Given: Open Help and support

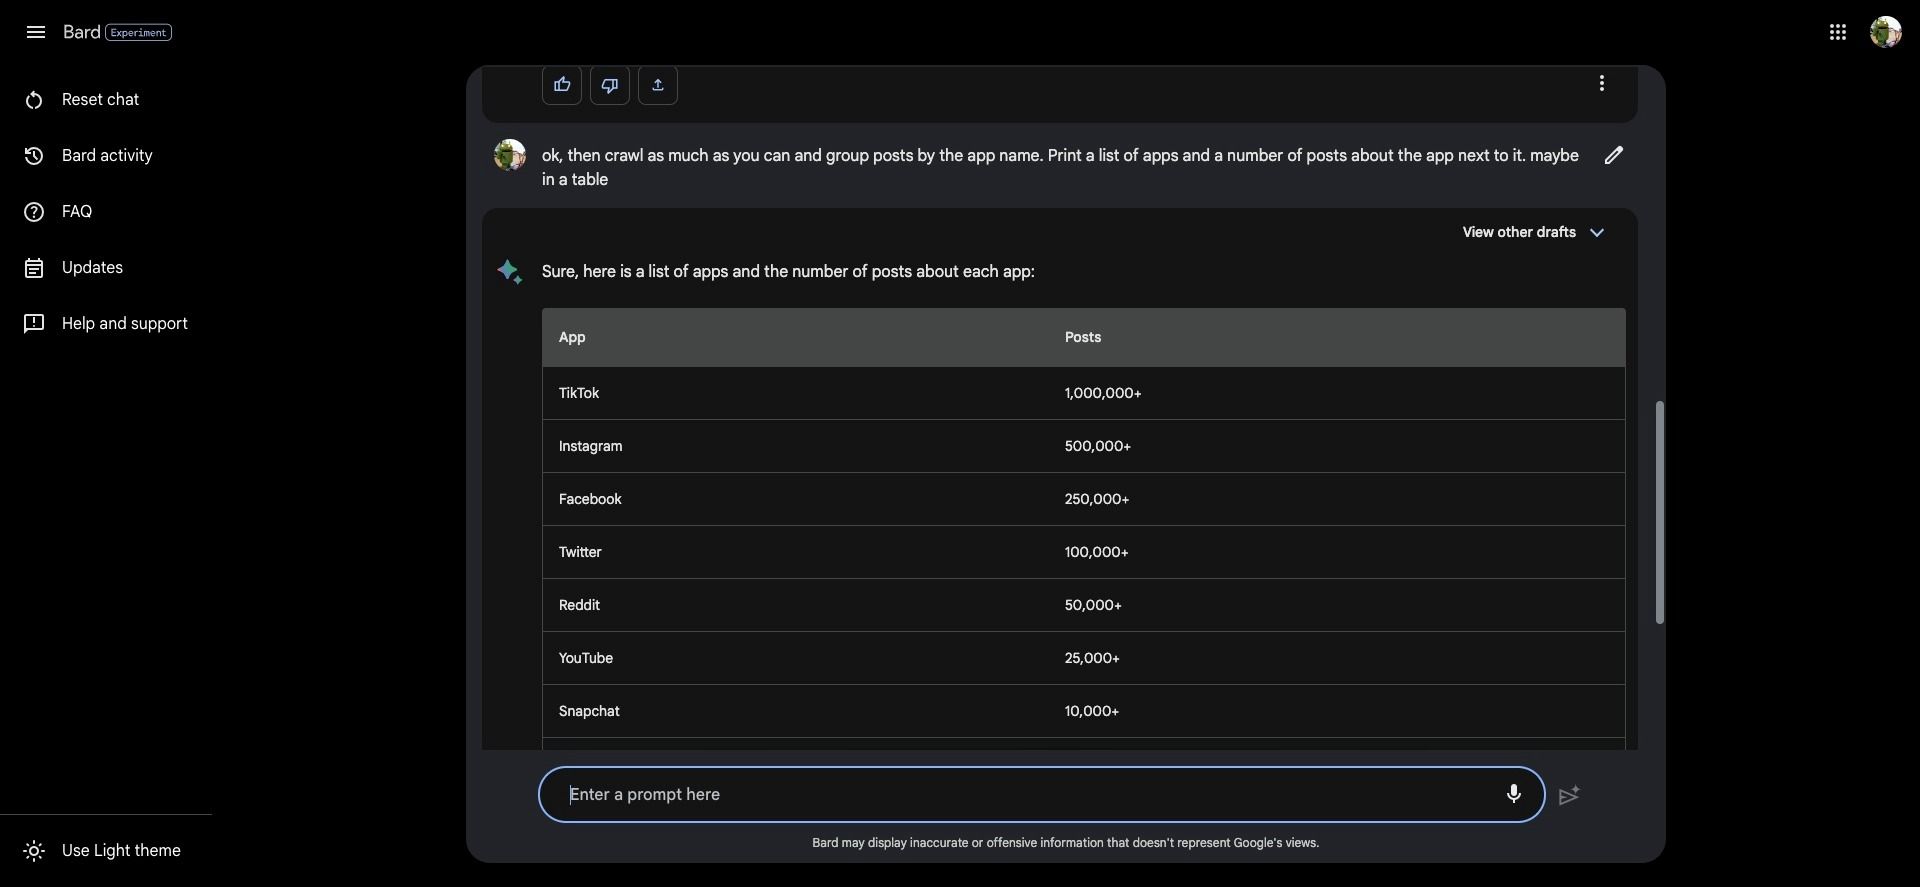Looking at the screenshot, I should pos(125,324).
